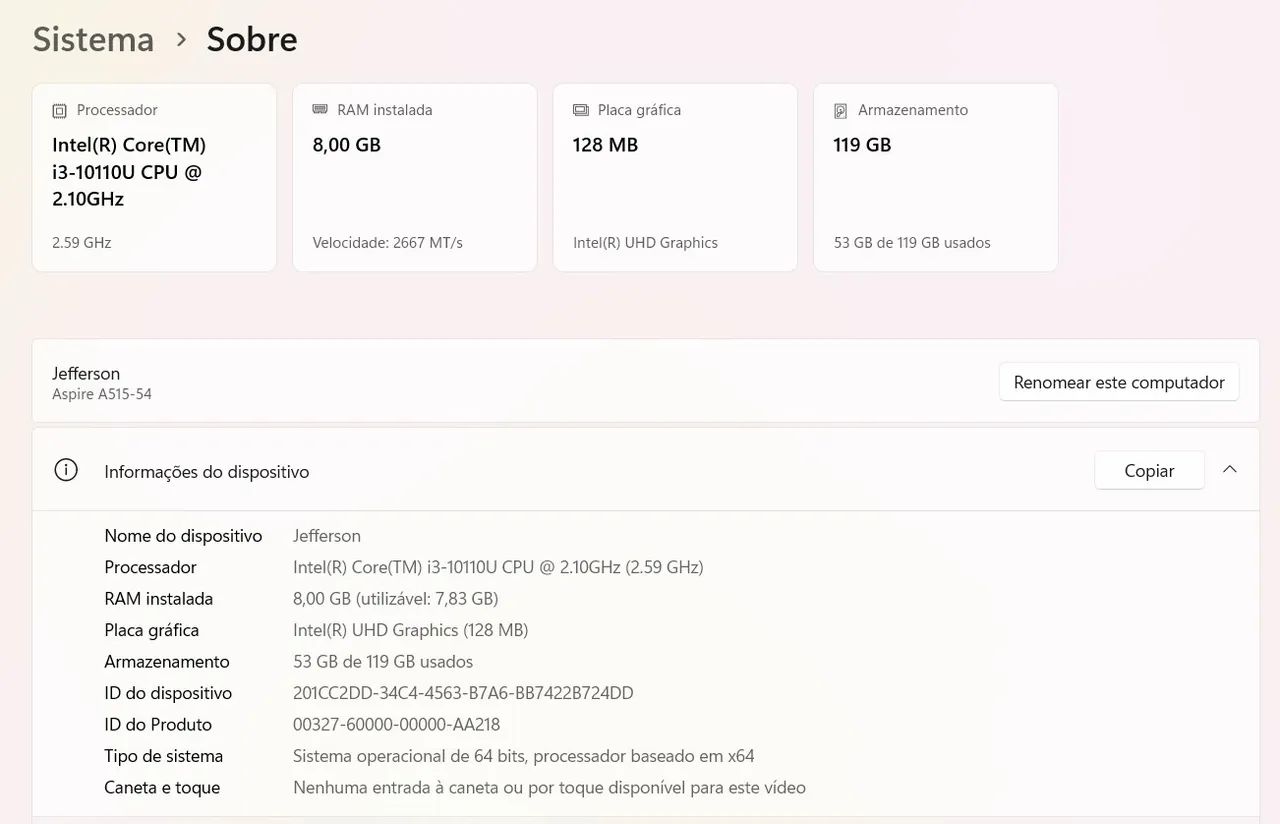The width and height of the screenshot is (1280, 824).
Task: Click 53 GB de 119 GB usados in storage card
Action: point(912,243)
